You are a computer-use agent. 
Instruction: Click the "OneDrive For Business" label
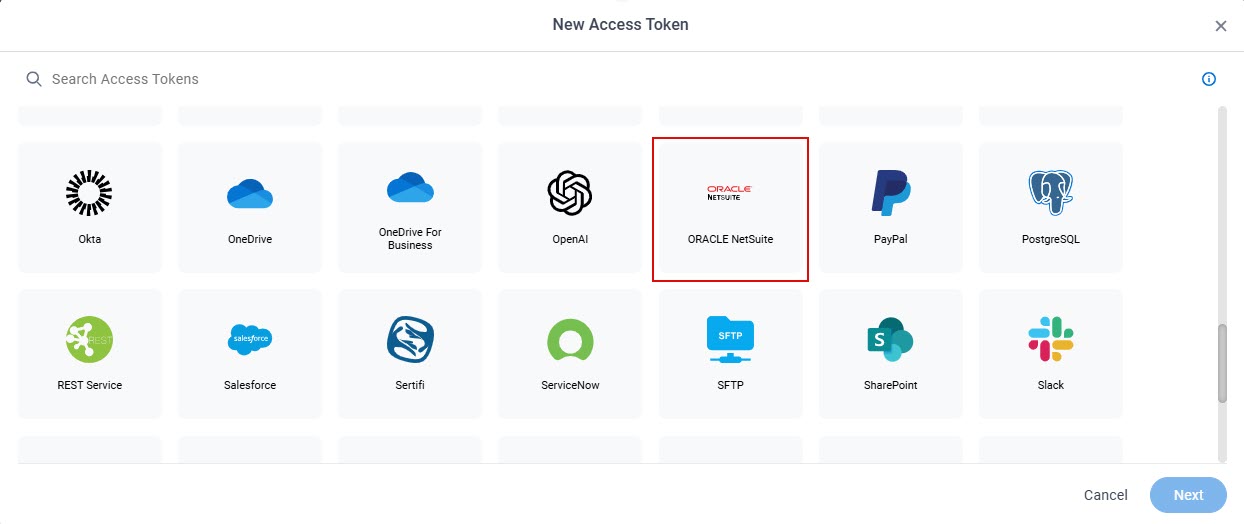point(410,239)
